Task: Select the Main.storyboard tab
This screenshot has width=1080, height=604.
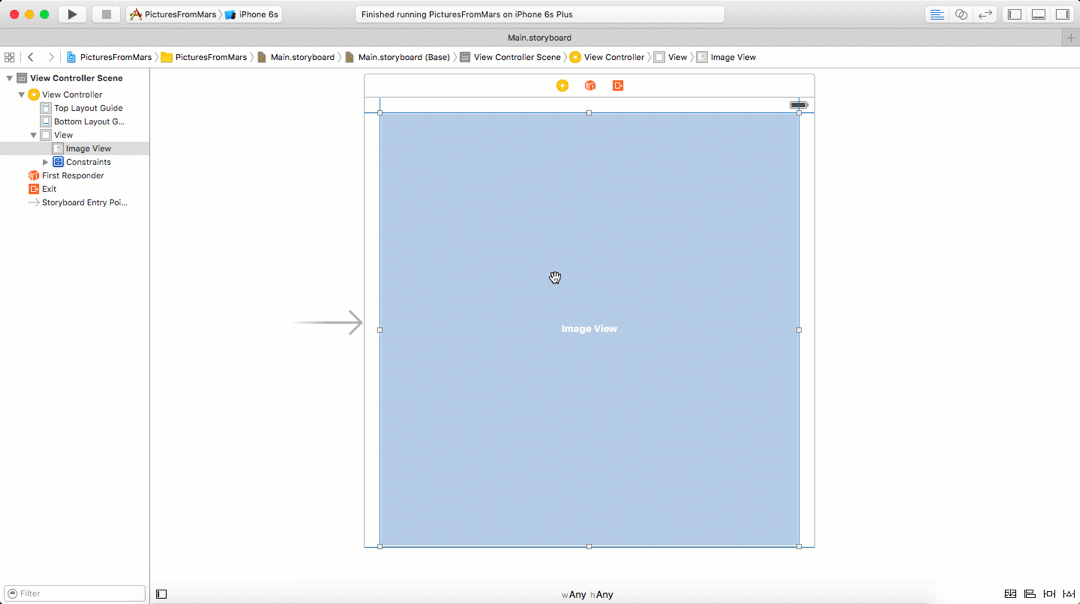Action: pyautogui.click(x=539, y=38)
